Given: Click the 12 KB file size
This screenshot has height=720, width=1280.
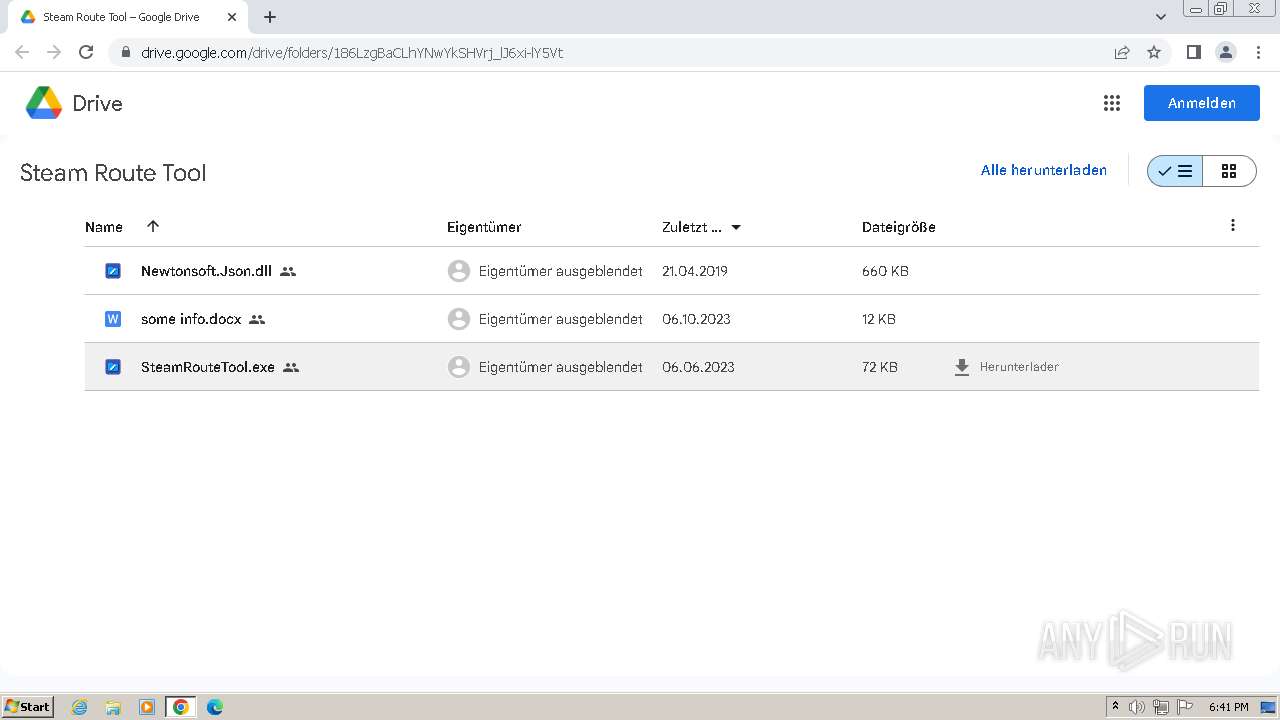Looking at the screenshot, I should point(879,319).
